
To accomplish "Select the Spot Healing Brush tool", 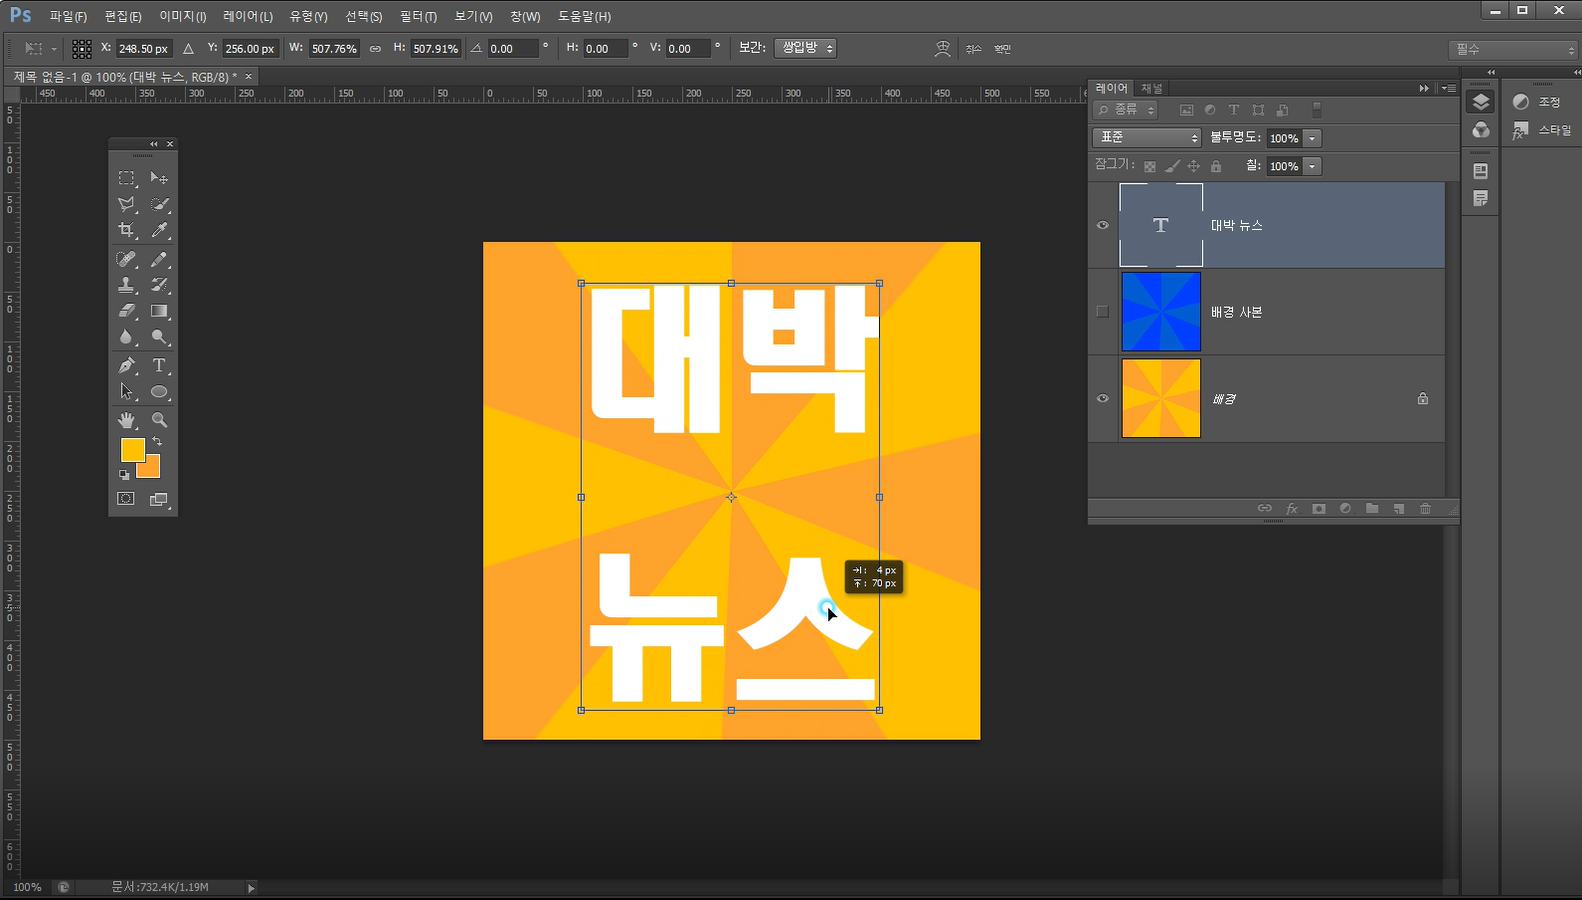I will click(127, 259).
